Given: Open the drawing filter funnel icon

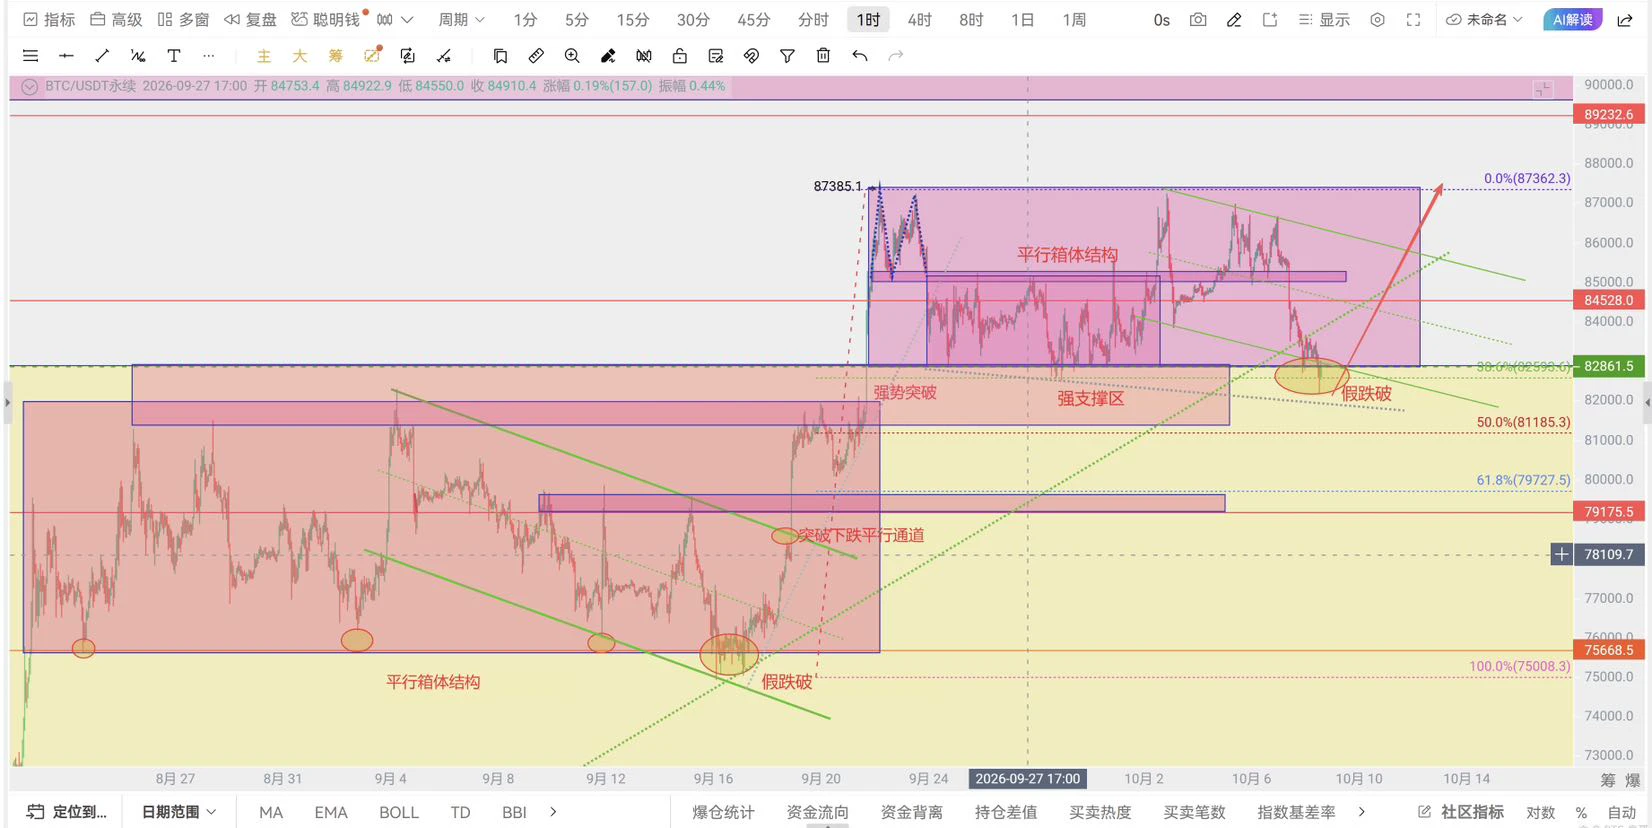Looking at the screenshot, I should tap(787, 56).
